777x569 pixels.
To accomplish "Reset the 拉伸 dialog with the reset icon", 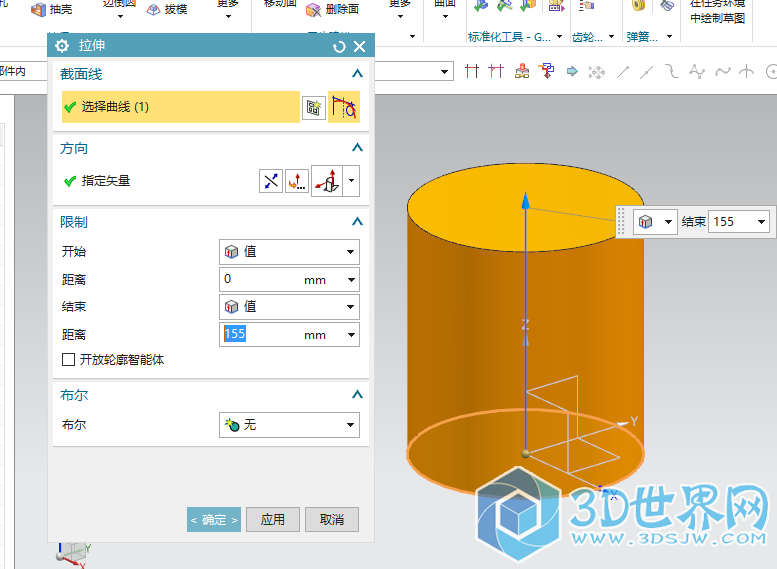I will click(x=340, y=46).
